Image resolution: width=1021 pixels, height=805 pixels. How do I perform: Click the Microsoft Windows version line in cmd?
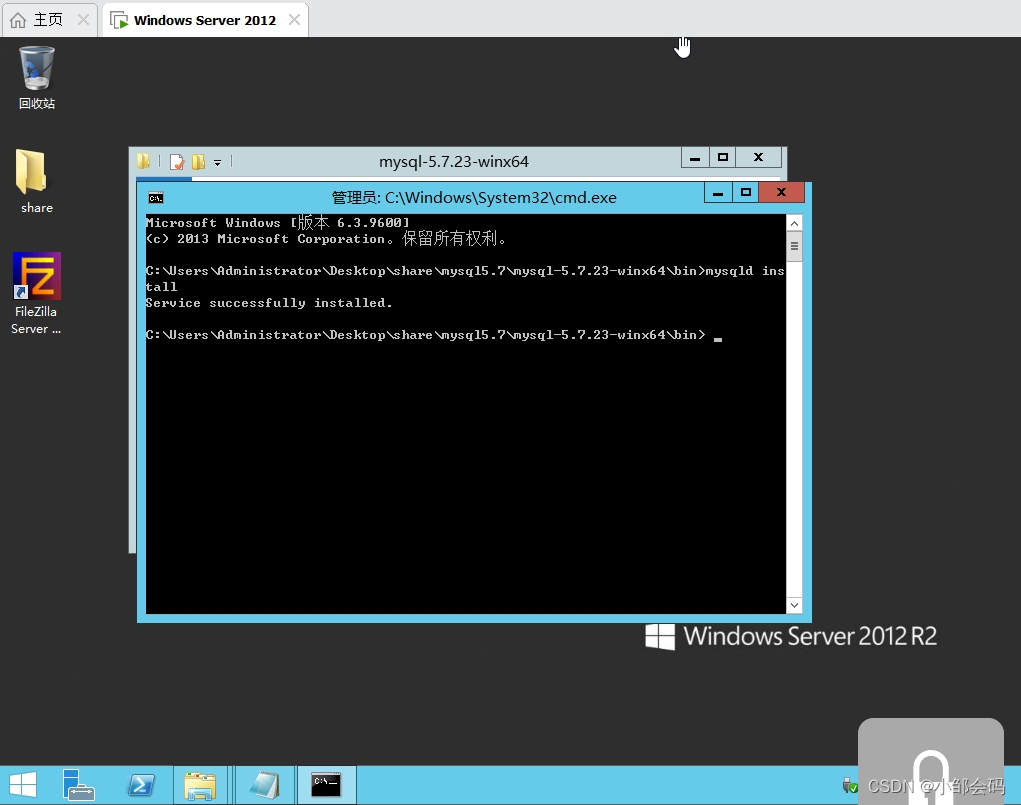[x=277, y=223]
